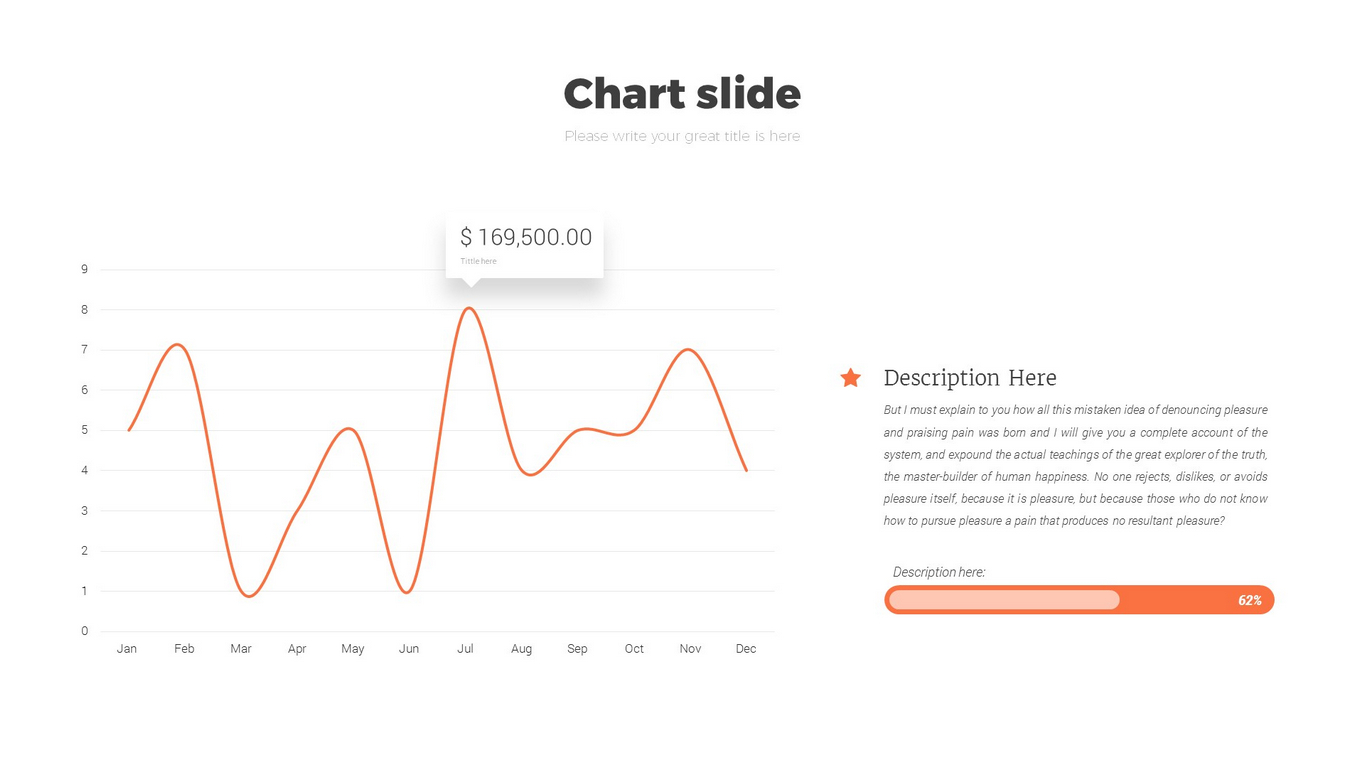This screenshot has width=1365, height=768.
Task: Click the Dec label on the x-axis
Action: 746,649
